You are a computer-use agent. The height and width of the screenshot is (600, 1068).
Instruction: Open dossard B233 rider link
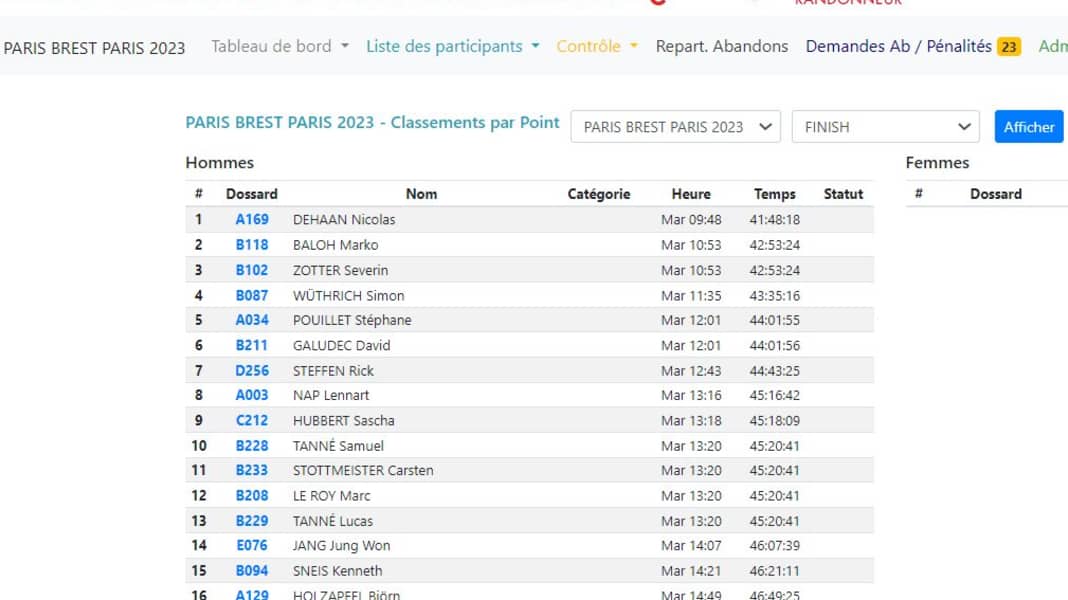(x=252, y=470)
